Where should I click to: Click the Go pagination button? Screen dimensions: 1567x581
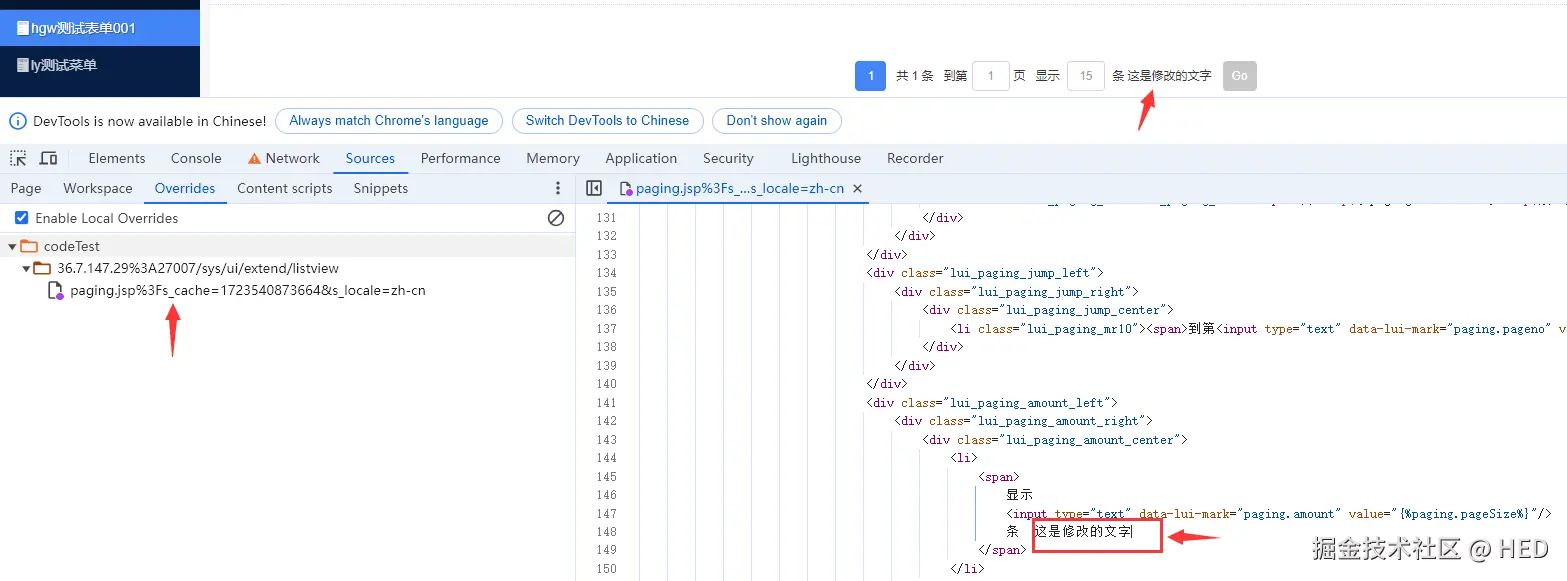[1240, 76]
